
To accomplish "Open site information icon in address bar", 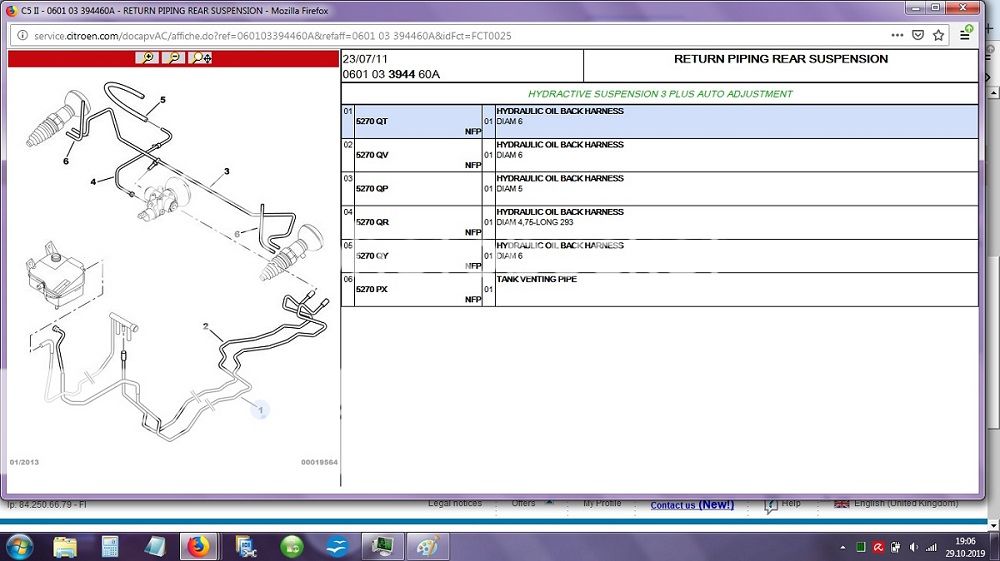I will point(21,35).
